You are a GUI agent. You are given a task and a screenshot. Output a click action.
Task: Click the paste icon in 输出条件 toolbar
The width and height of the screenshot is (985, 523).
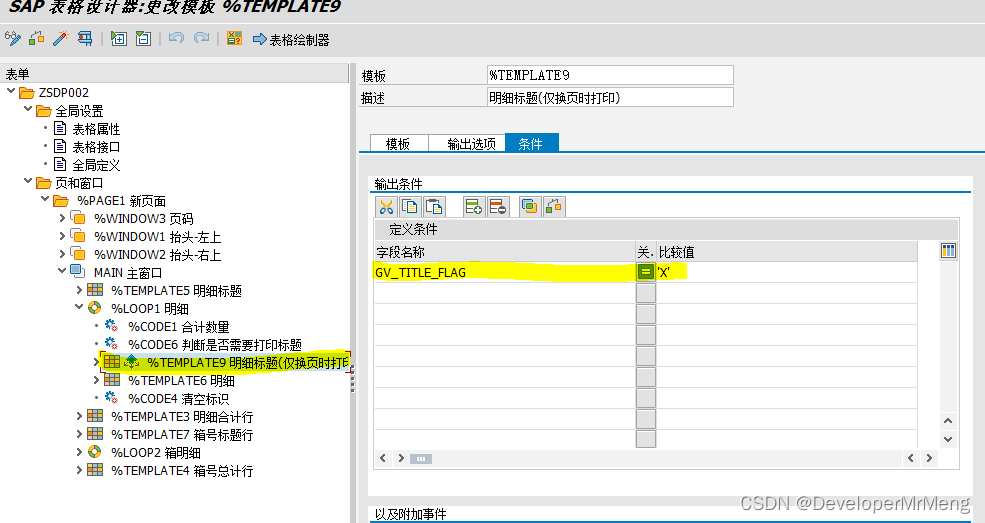(434, 207)
